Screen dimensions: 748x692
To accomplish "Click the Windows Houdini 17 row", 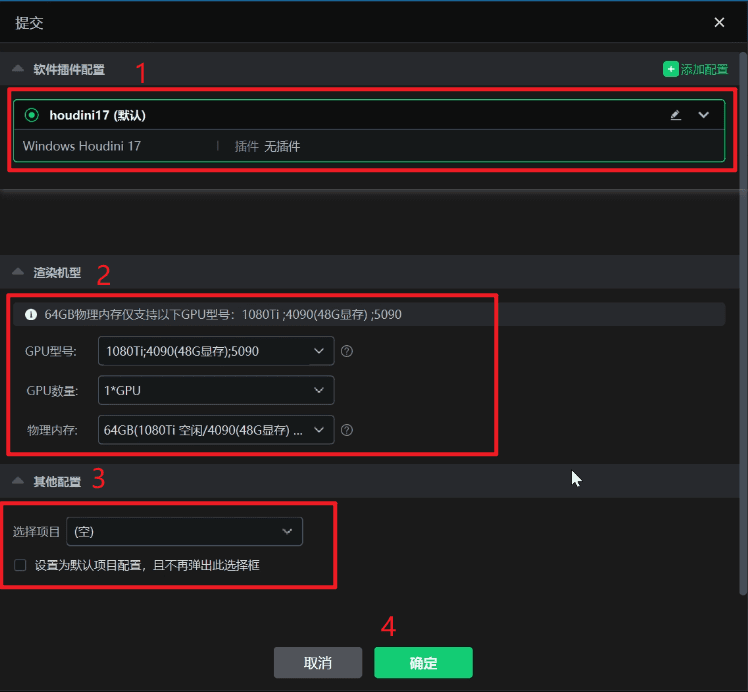I will 82,146.
